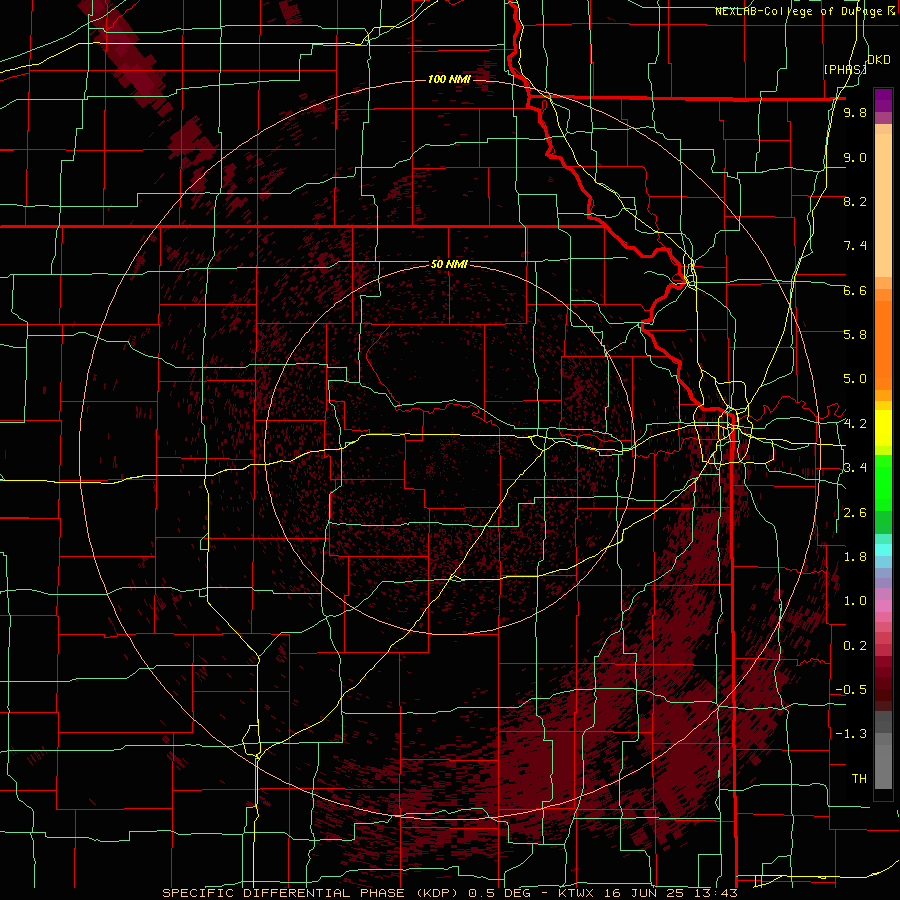This screenshot has height=900, width=900.
Task: Click the 9.0 color scale value
Action: click(x=855, y=157)
